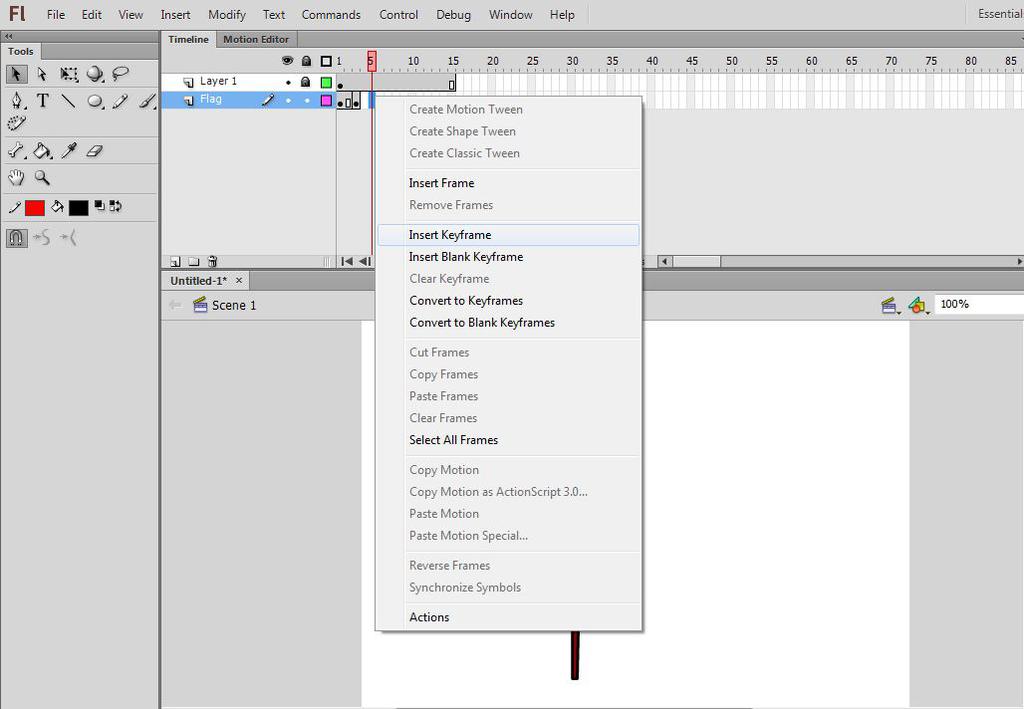Select the Text tool
Image resolution: width=1024 pixels, height=709 pixels.
(42, 101)
